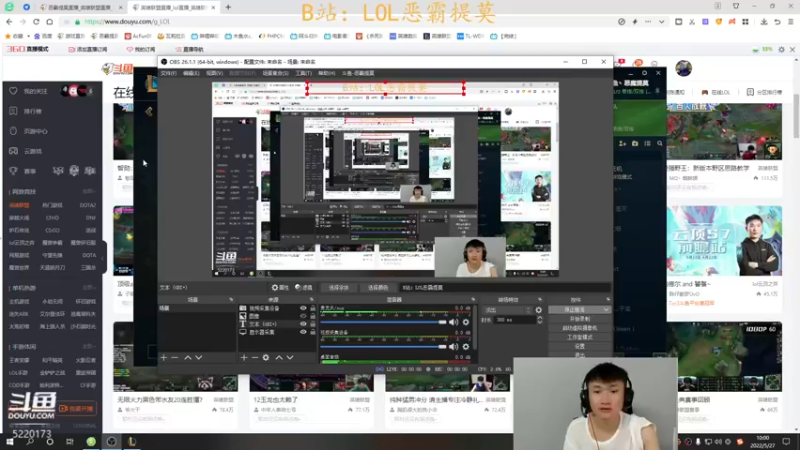The image size is (800, 450).
Task: Toggle visibility of text (GDI+) source
Action: [x=303, y=324]
